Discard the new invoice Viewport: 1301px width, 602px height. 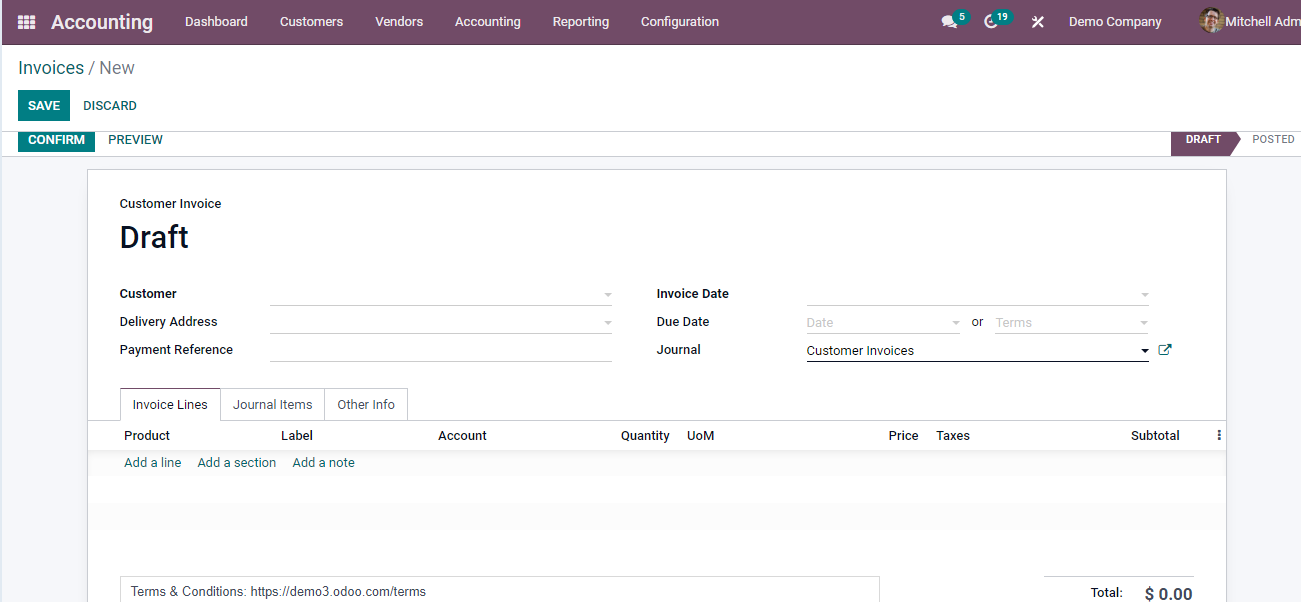point(110,106)
